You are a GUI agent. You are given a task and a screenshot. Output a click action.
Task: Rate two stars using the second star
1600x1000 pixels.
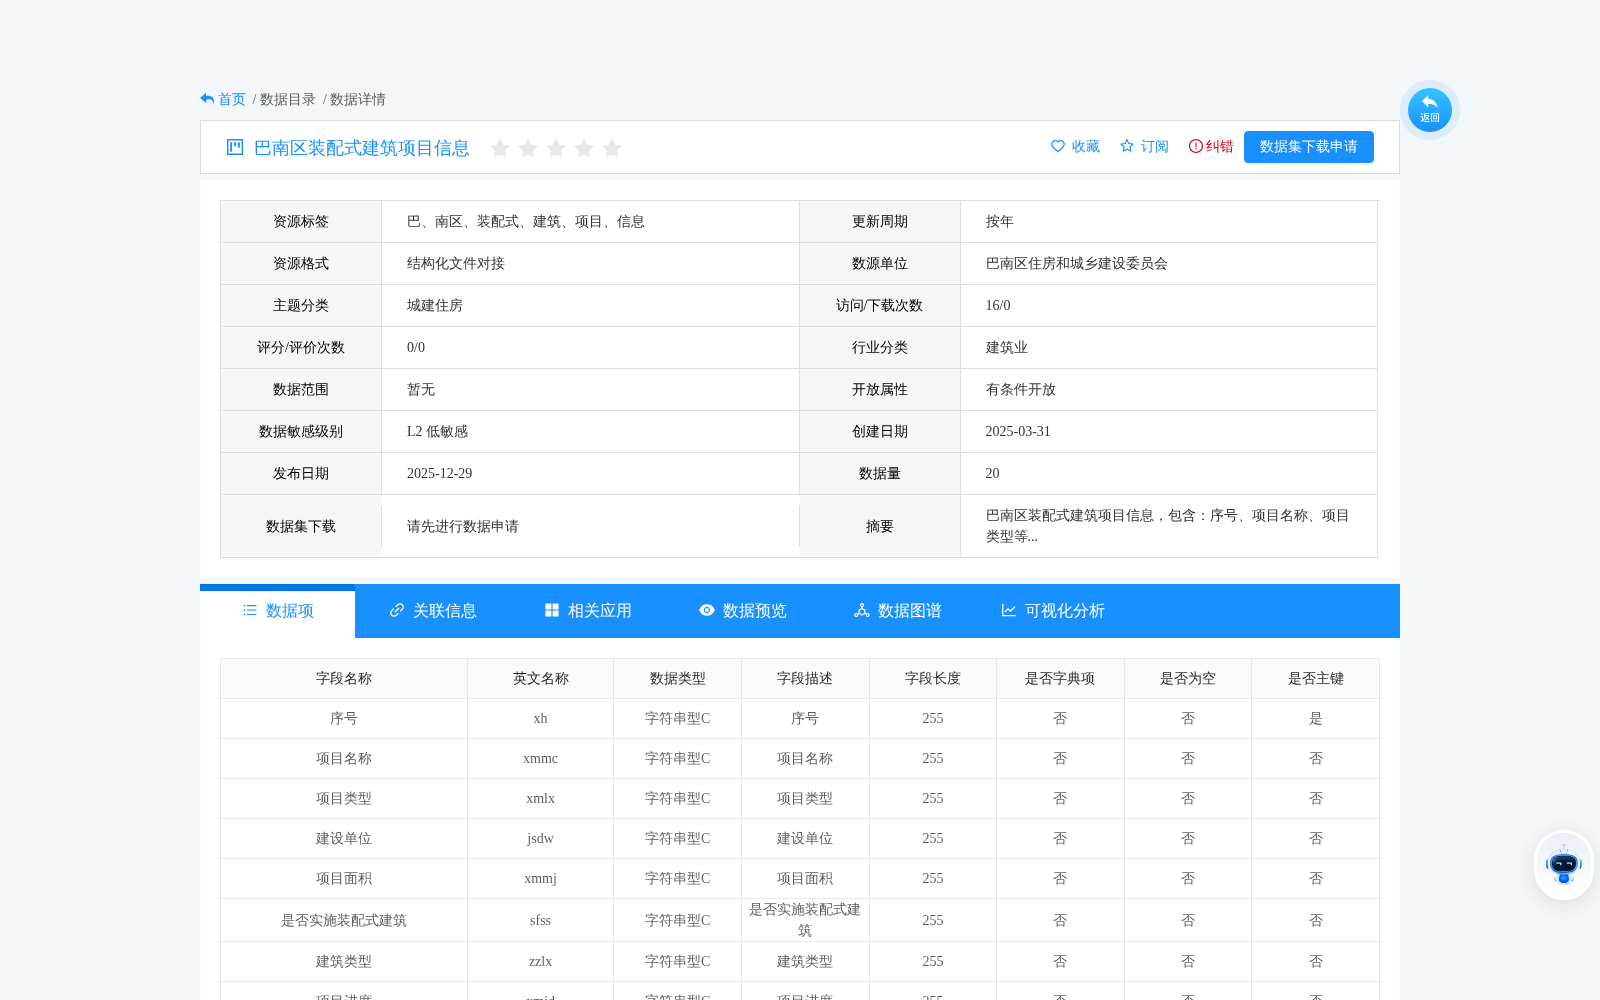click(528, 148)
